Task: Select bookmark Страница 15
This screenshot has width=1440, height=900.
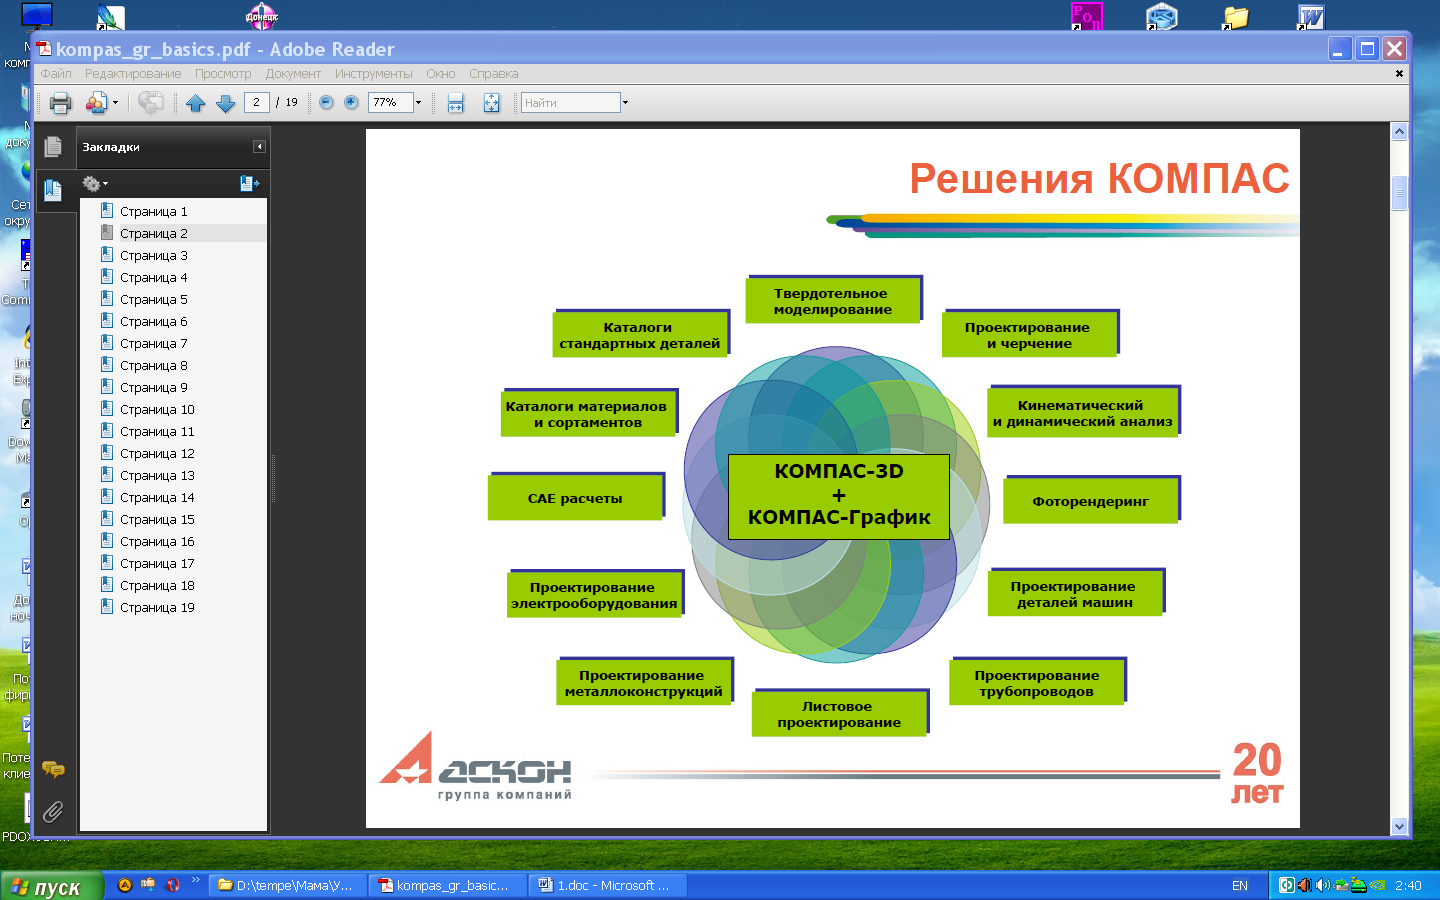Action: [x=157, y=519]
